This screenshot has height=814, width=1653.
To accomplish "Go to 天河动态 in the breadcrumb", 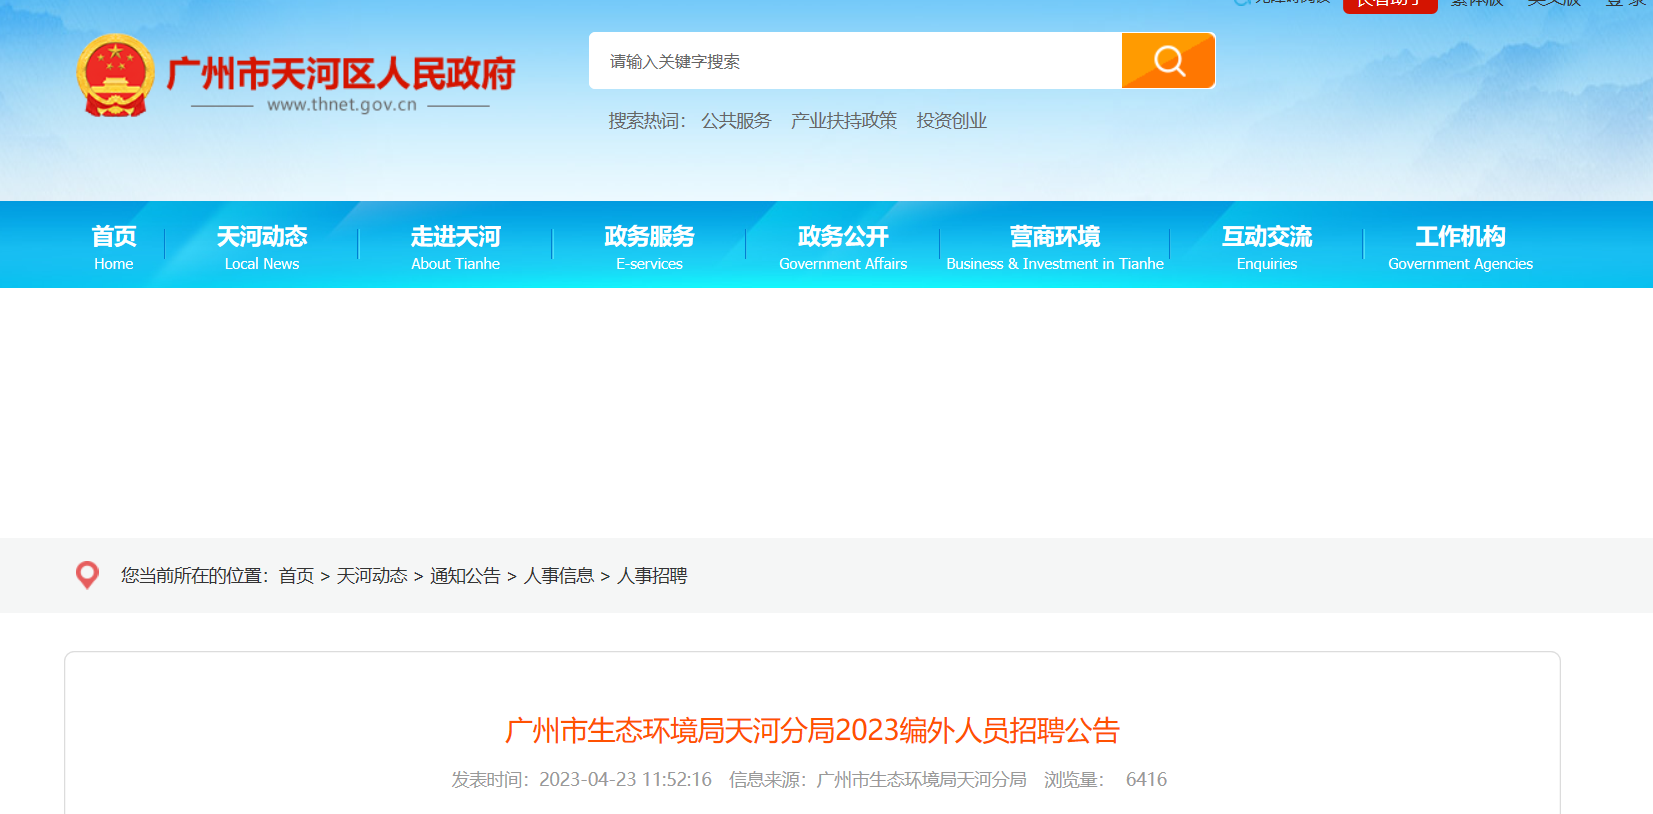I will point(372,576).
